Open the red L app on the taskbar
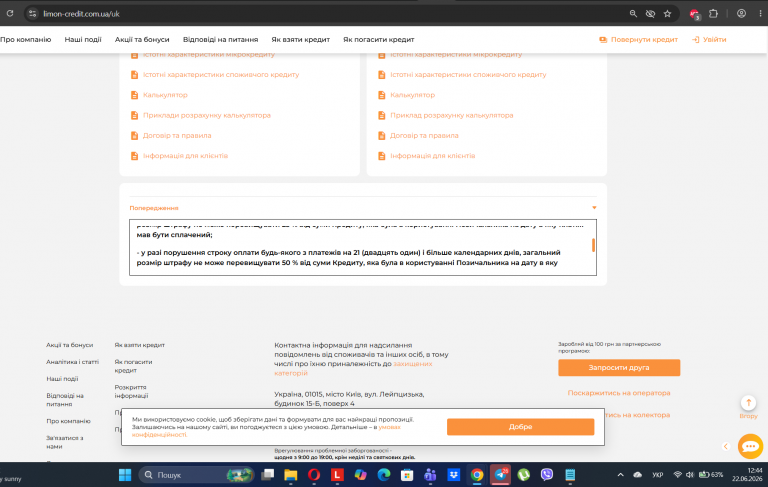Image resolution: width=768 pixels, height=487 pixels. pos(337,475)
